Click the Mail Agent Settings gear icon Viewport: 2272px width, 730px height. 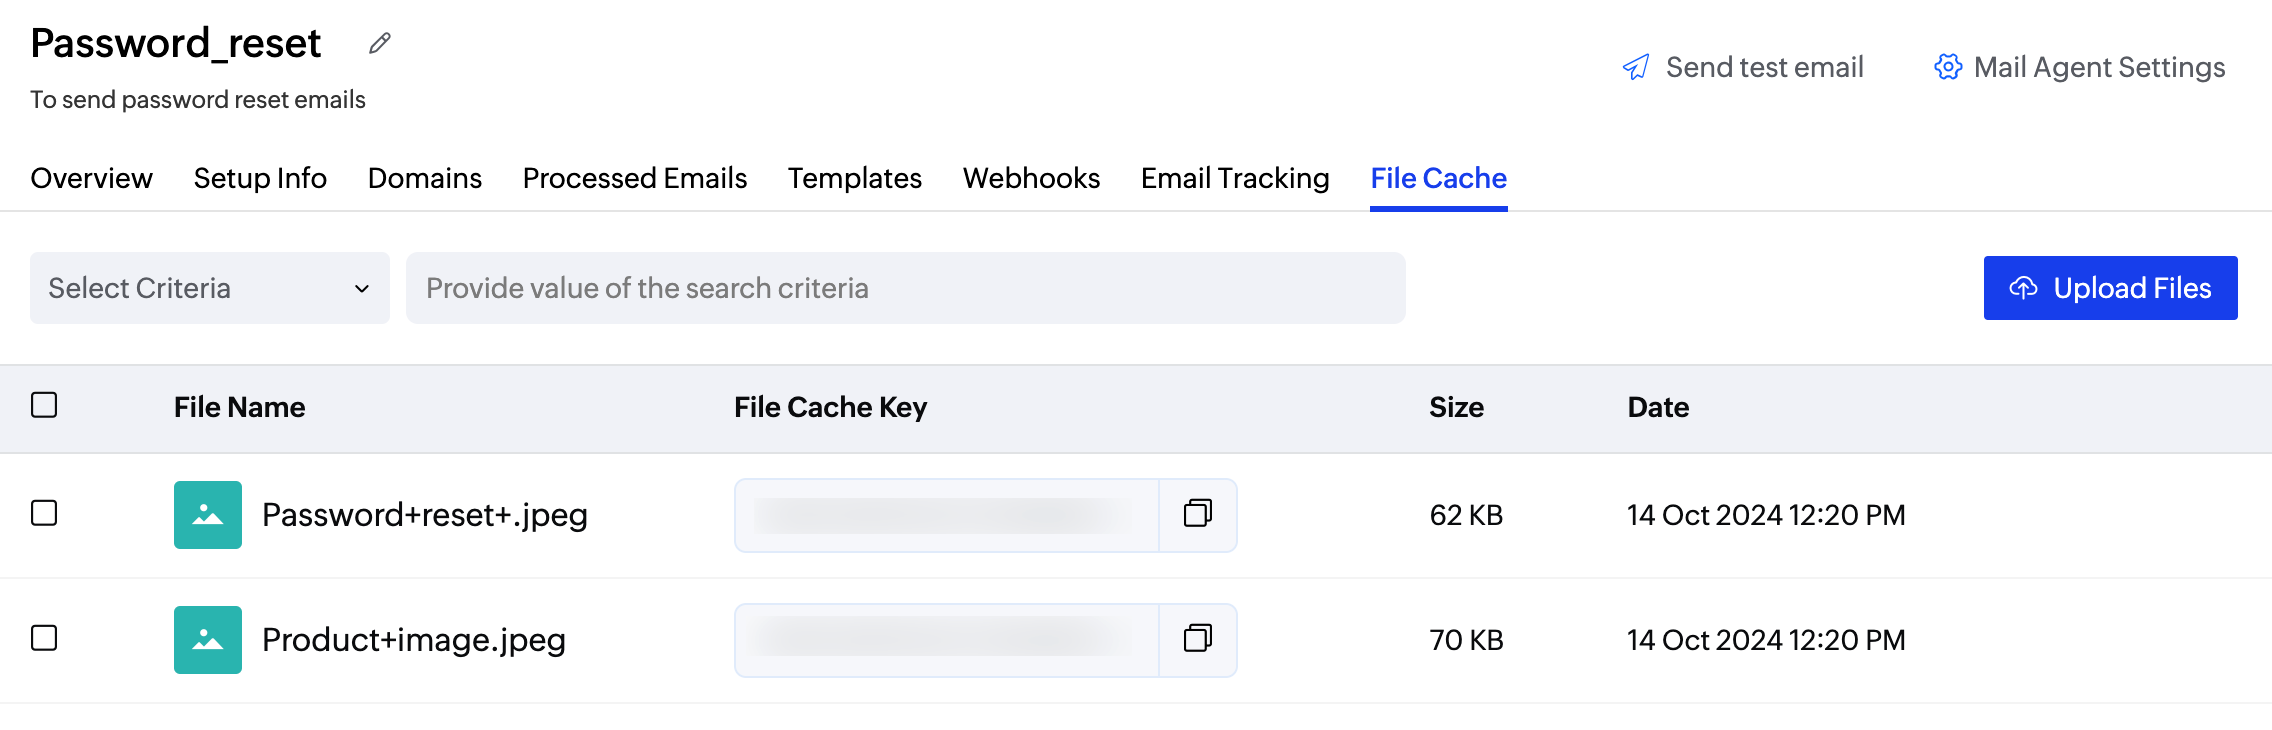pyautogui.click(x=1947, y=67)
